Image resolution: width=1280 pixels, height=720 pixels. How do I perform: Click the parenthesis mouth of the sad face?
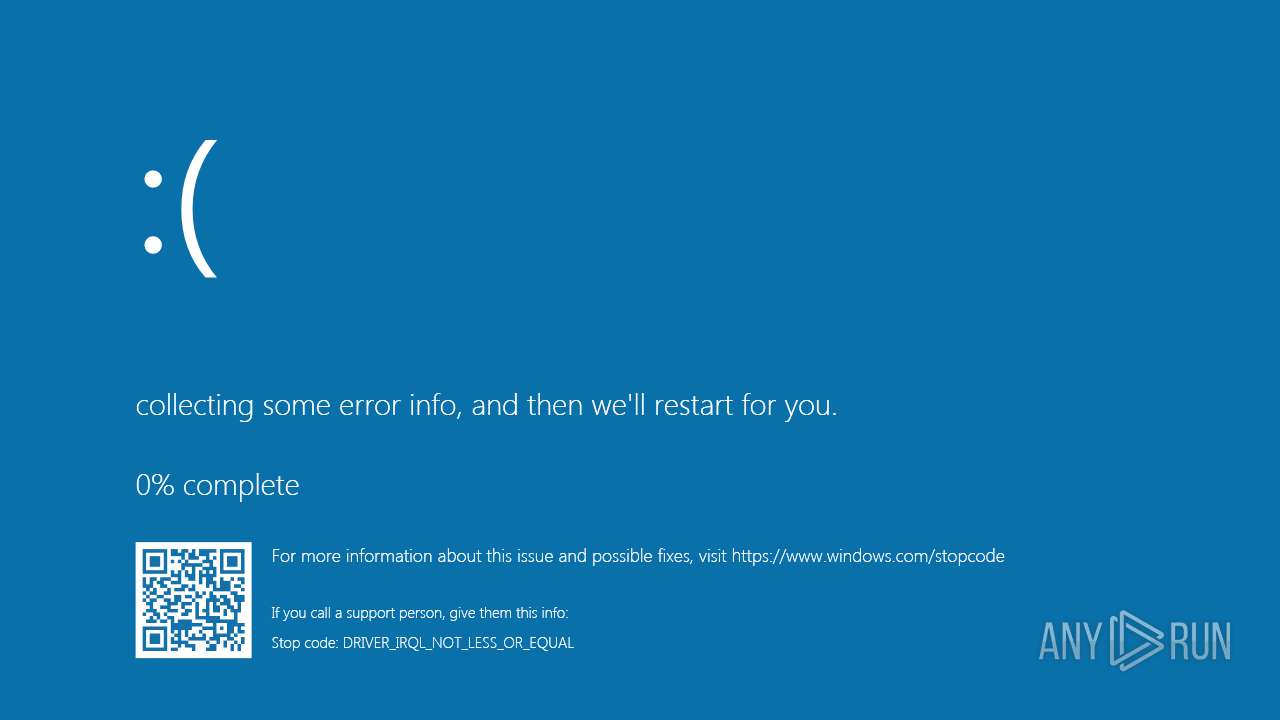[198, 209]
